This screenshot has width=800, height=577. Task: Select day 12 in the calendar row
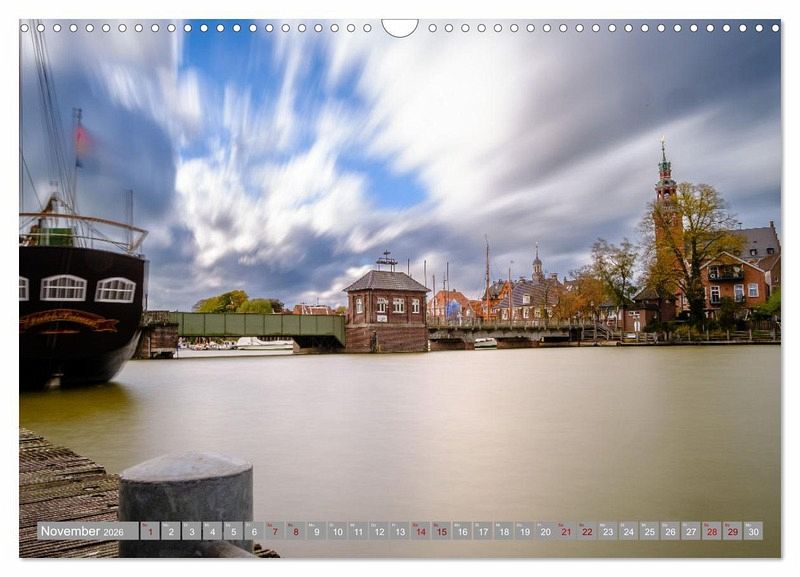(x=378, y=531)
